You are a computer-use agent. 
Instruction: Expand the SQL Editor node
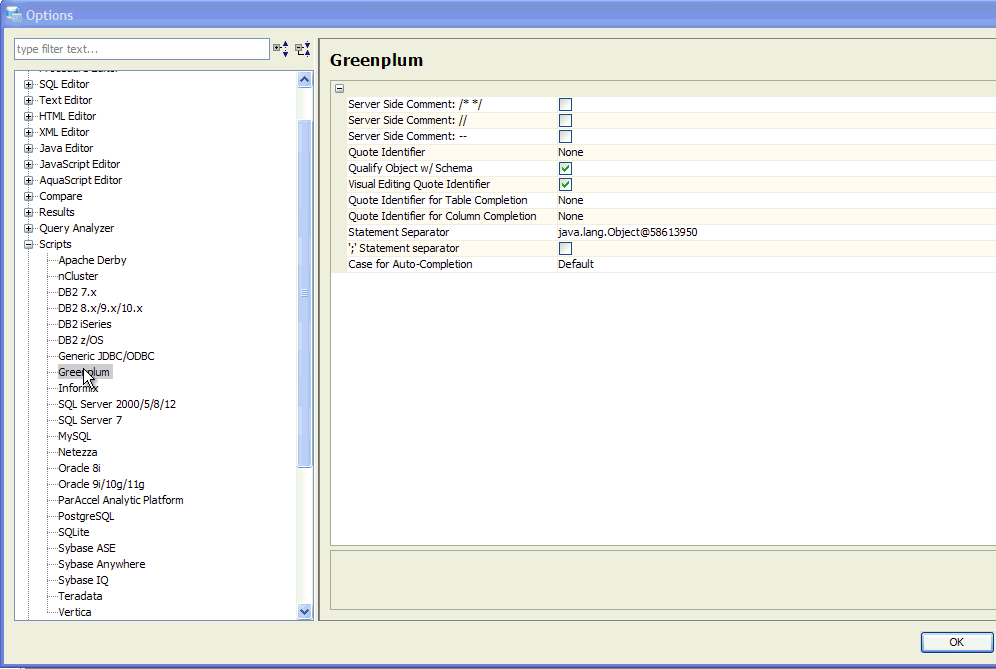point(28,84)
